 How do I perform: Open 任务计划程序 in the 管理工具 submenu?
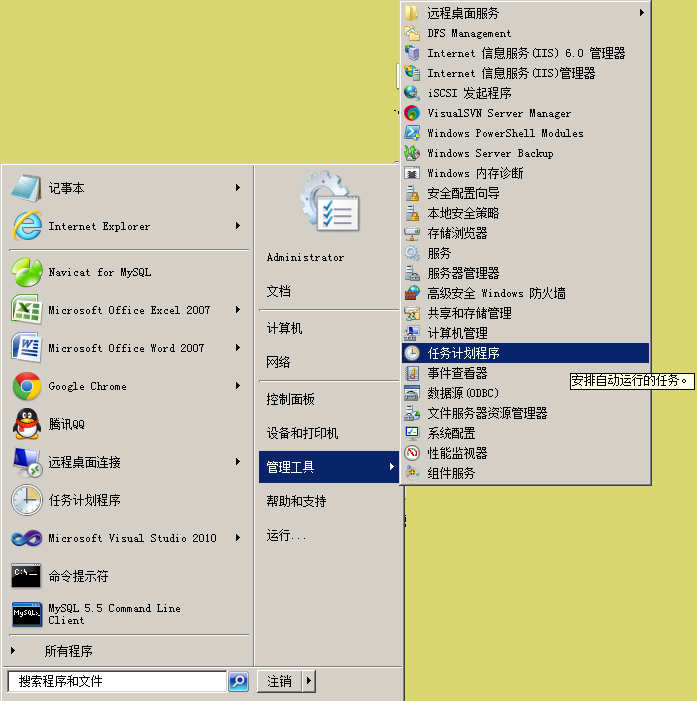pos(525,353)
